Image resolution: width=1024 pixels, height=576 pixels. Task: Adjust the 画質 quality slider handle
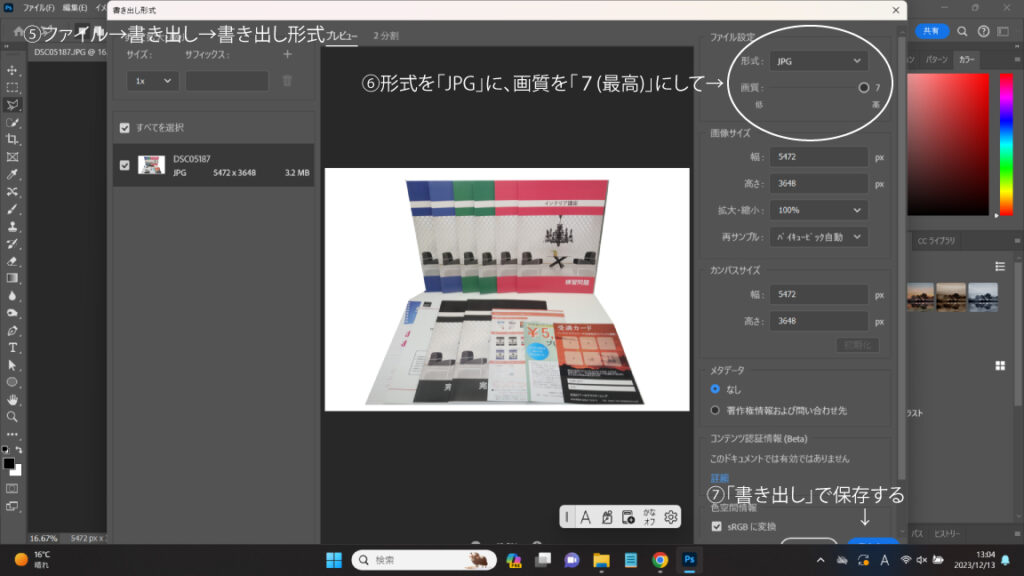pyautogui.click(x=863, y=88)
